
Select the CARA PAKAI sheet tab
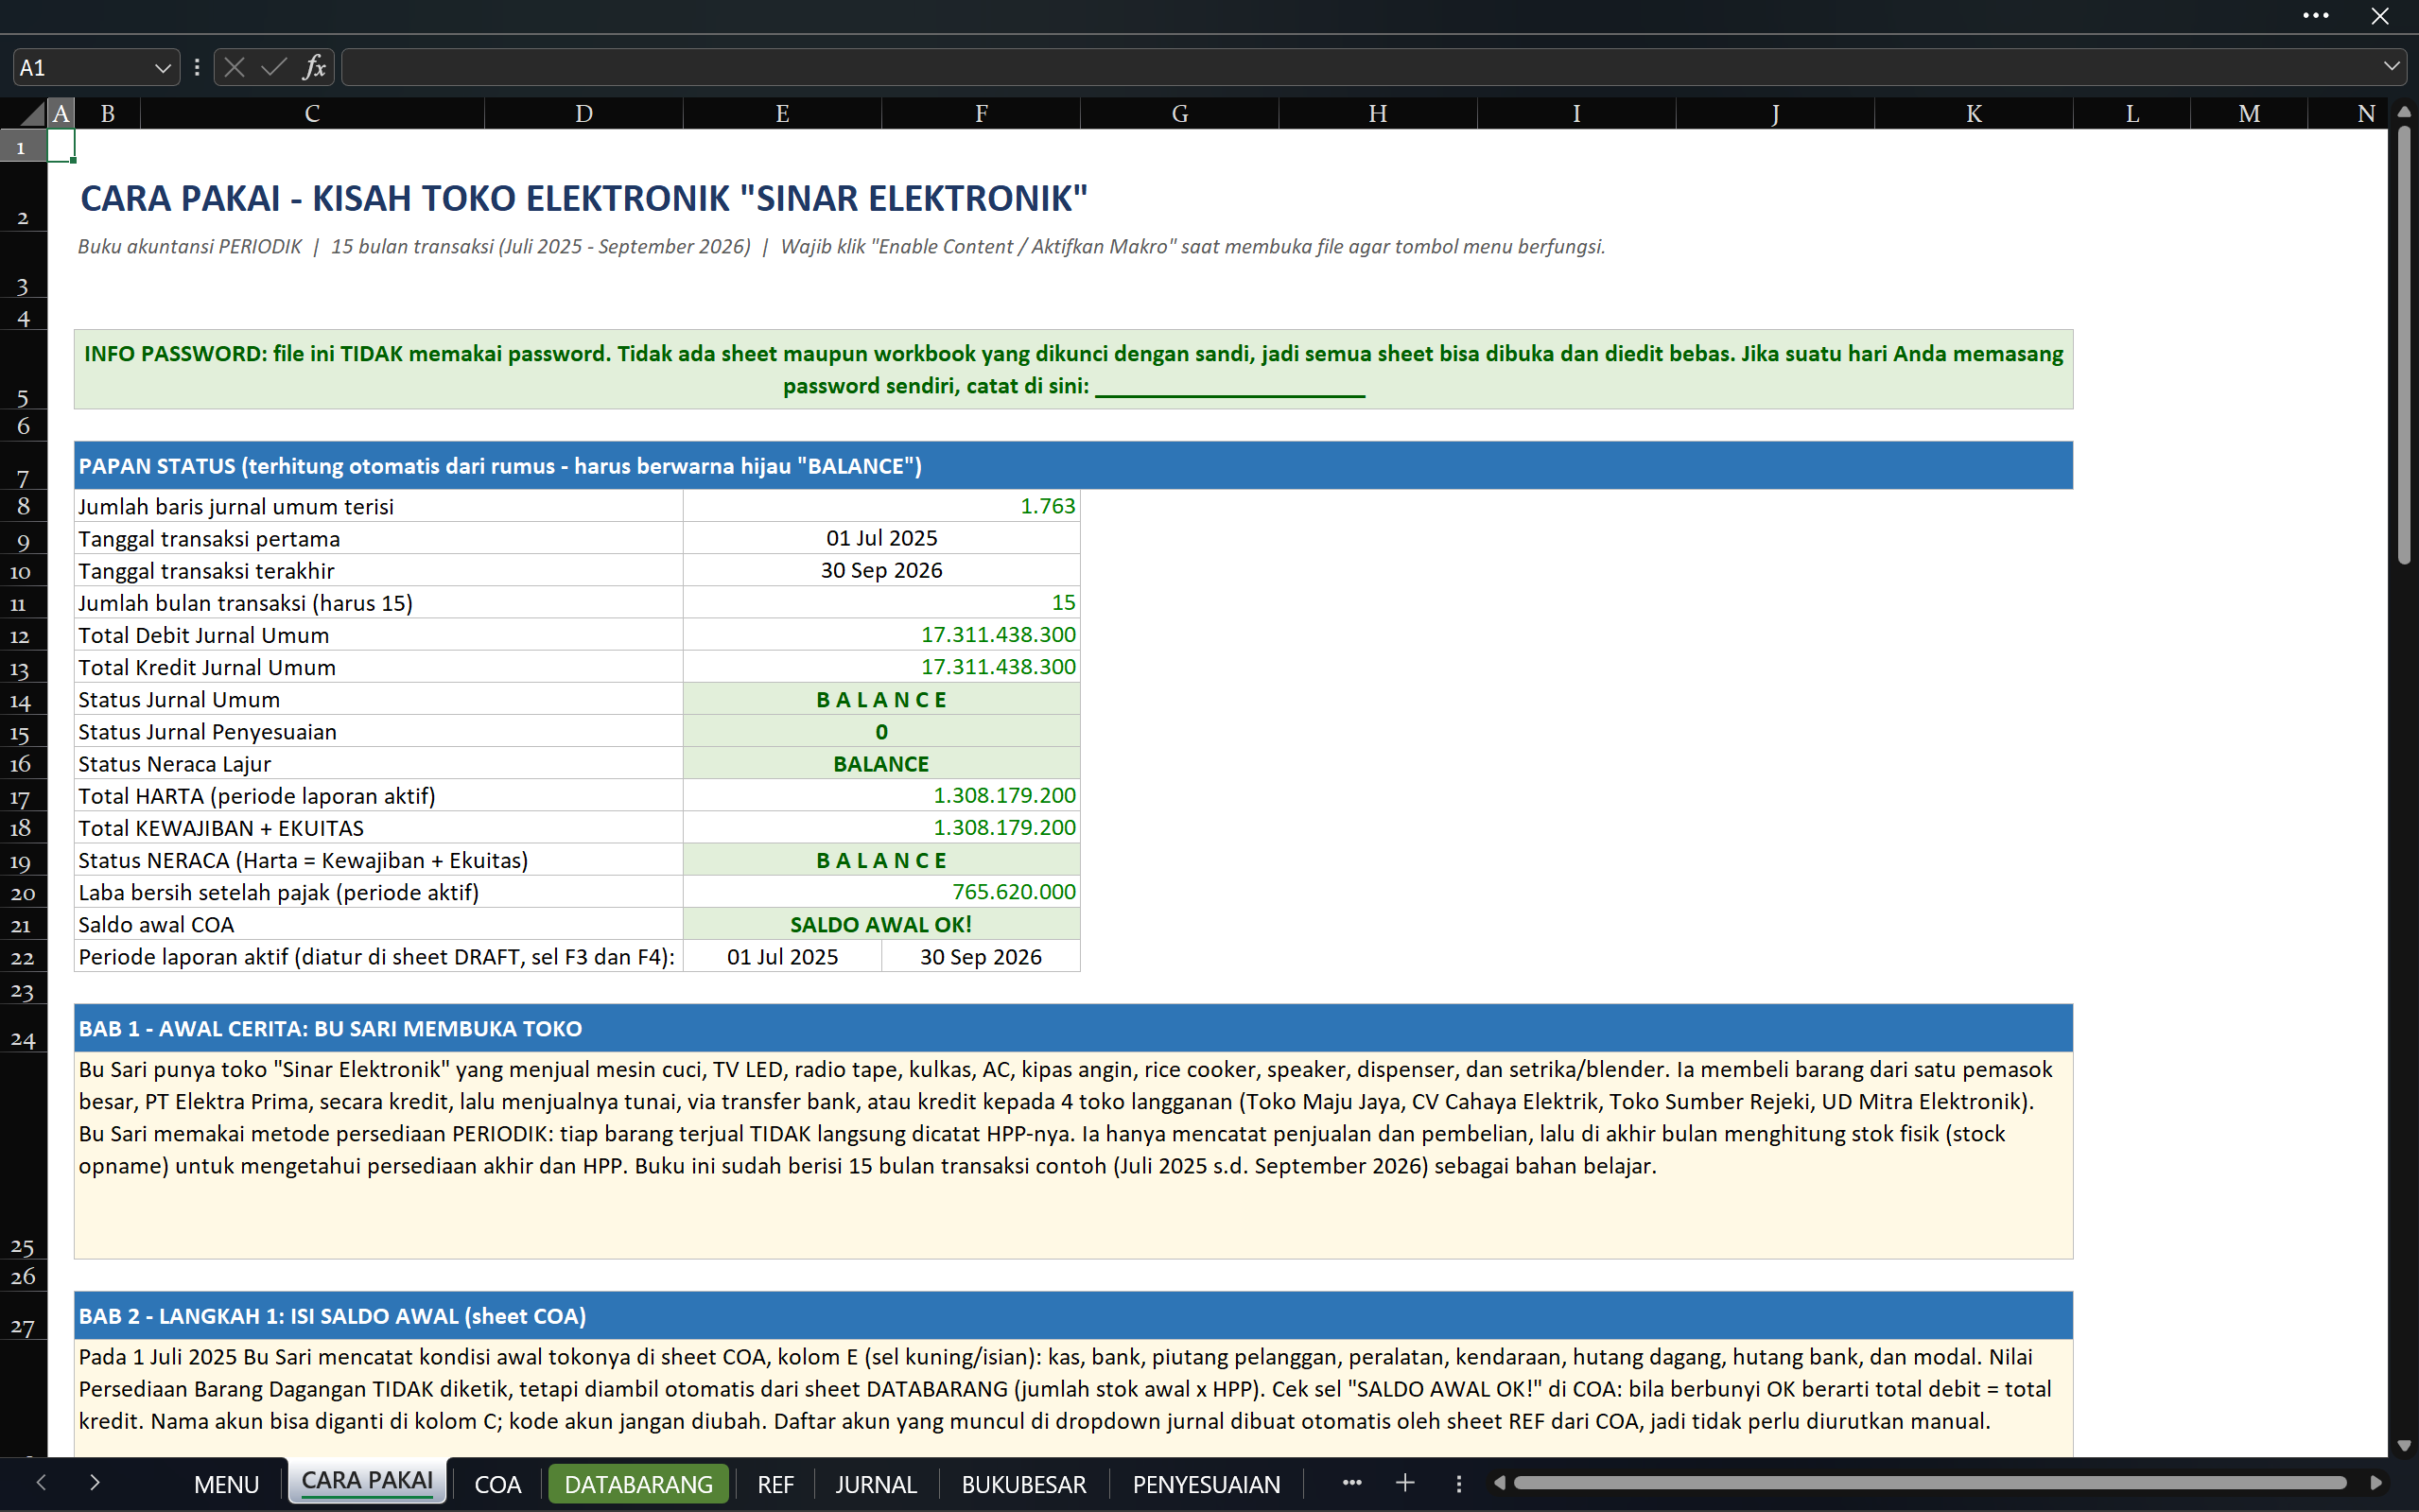(367, 1481)
